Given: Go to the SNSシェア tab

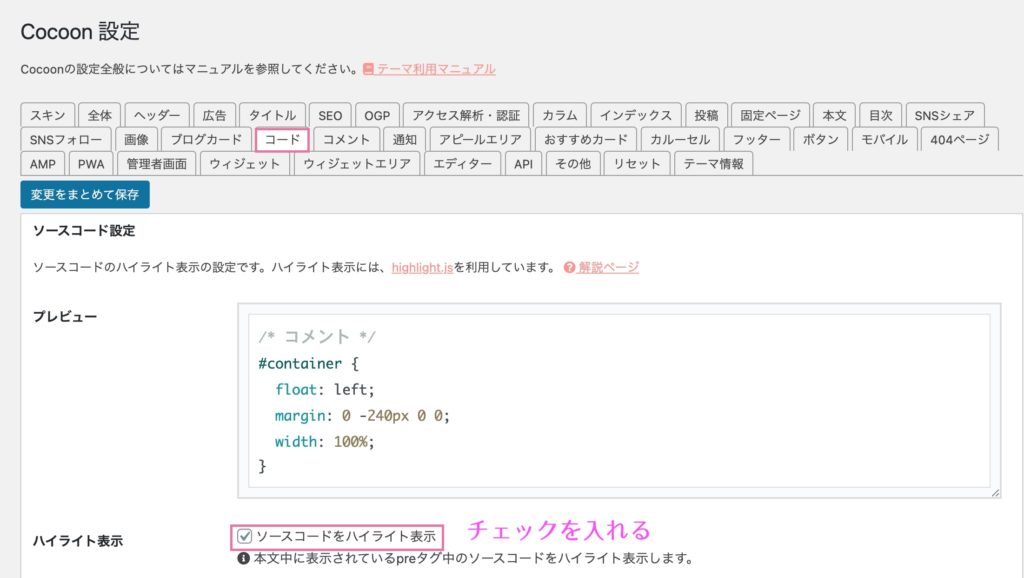Looking at the screenshot, I should pyautogui.click(x=944, y=115).
